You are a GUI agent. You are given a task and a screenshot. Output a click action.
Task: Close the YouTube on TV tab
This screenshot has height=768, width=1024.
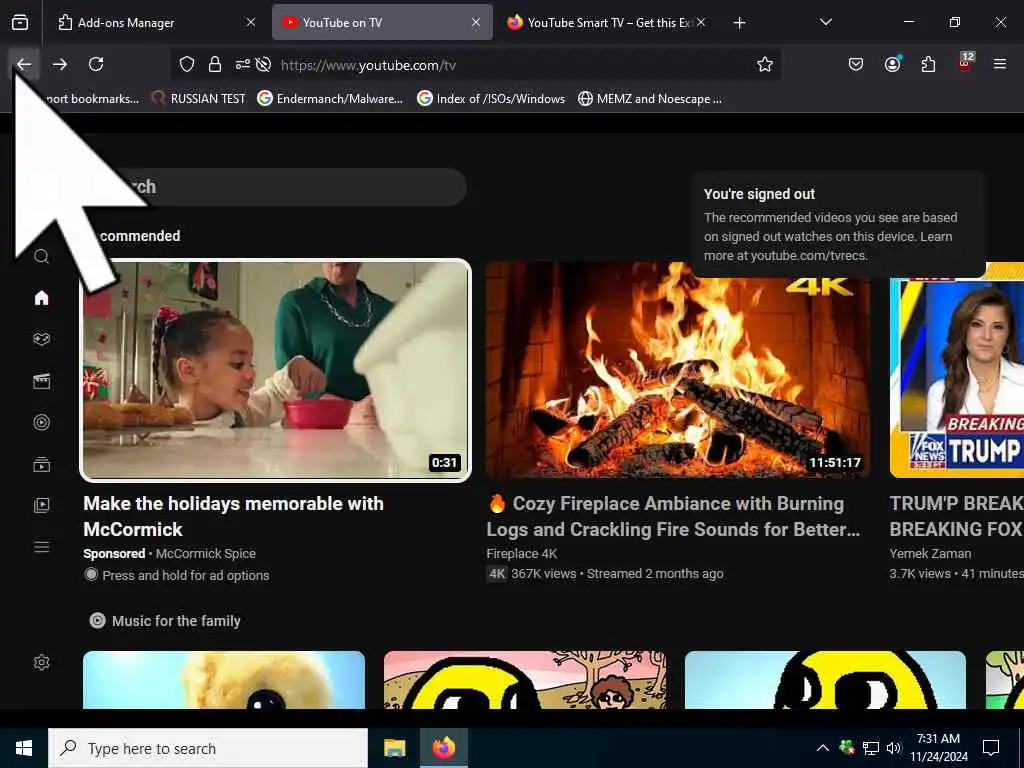(x=476, y=22)
